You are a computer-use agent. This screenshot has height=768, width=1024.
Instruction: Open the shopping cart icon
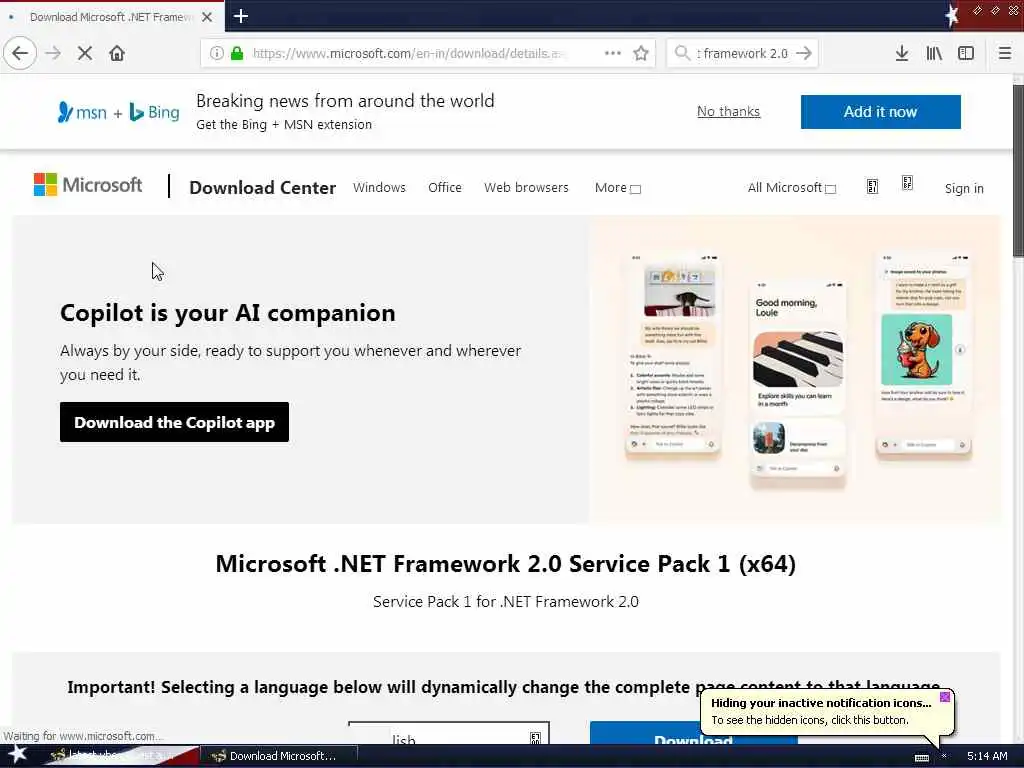coord(907,183)
